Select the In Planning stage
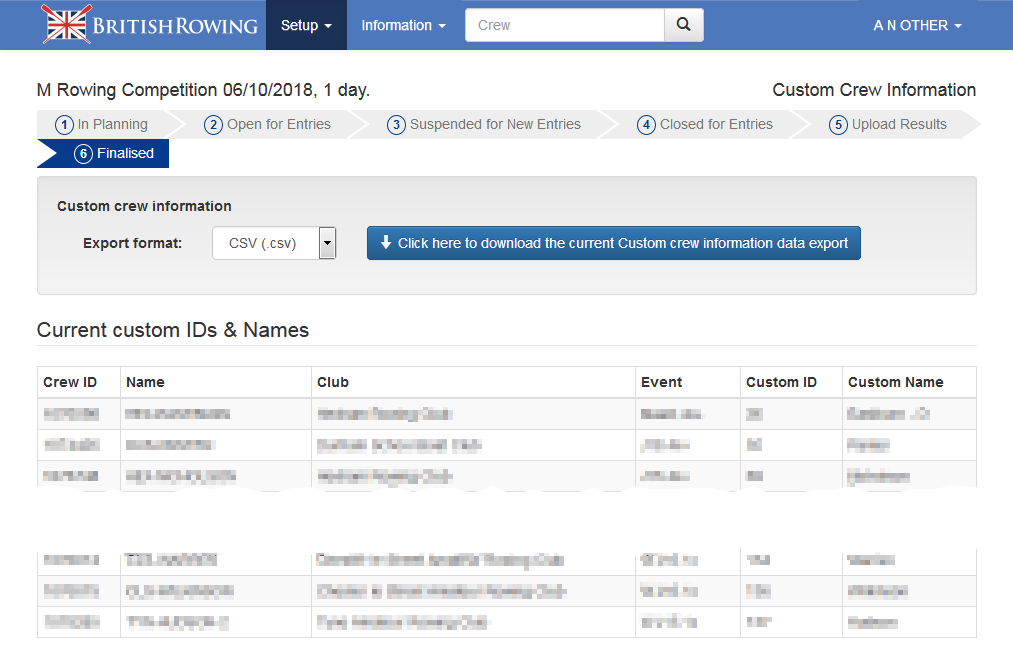Image resolution: width=1013 pixels, height=670 pixels. (x=102, y=124)
